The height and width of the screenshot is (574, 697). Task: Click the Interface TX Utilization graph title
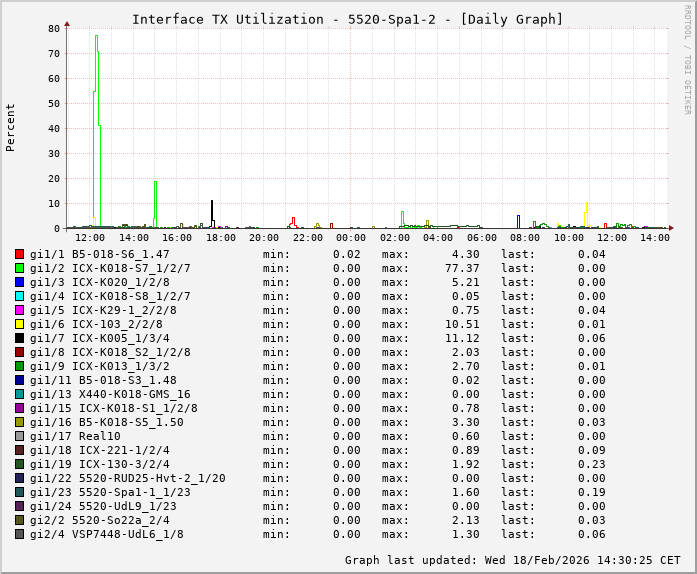pos(347,19)
